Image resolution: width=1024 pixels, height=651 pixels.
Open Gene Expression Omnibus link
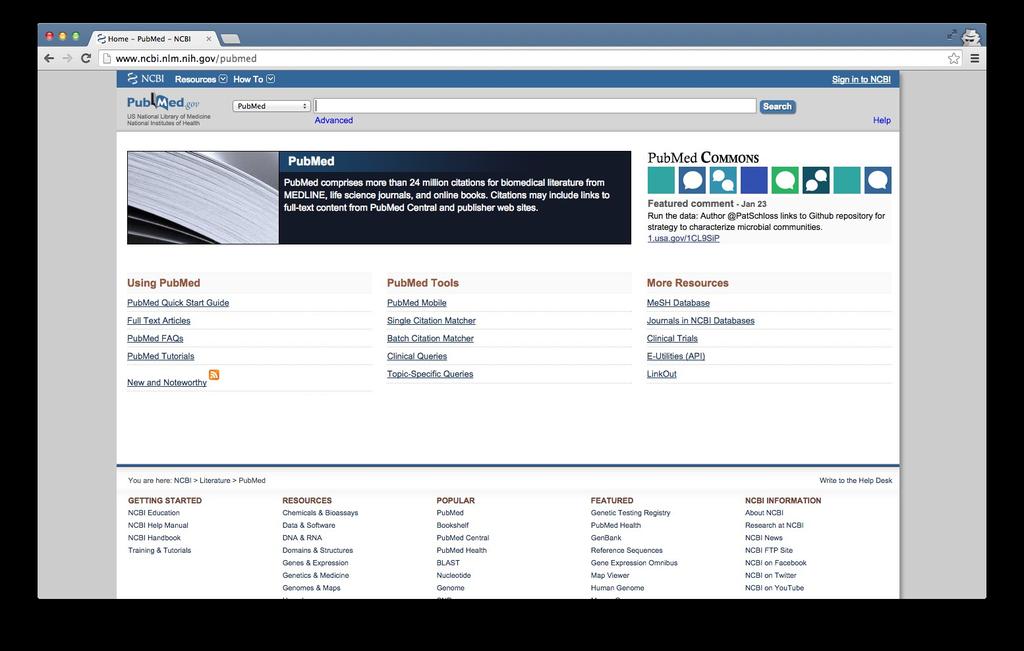tap(634, 563)
